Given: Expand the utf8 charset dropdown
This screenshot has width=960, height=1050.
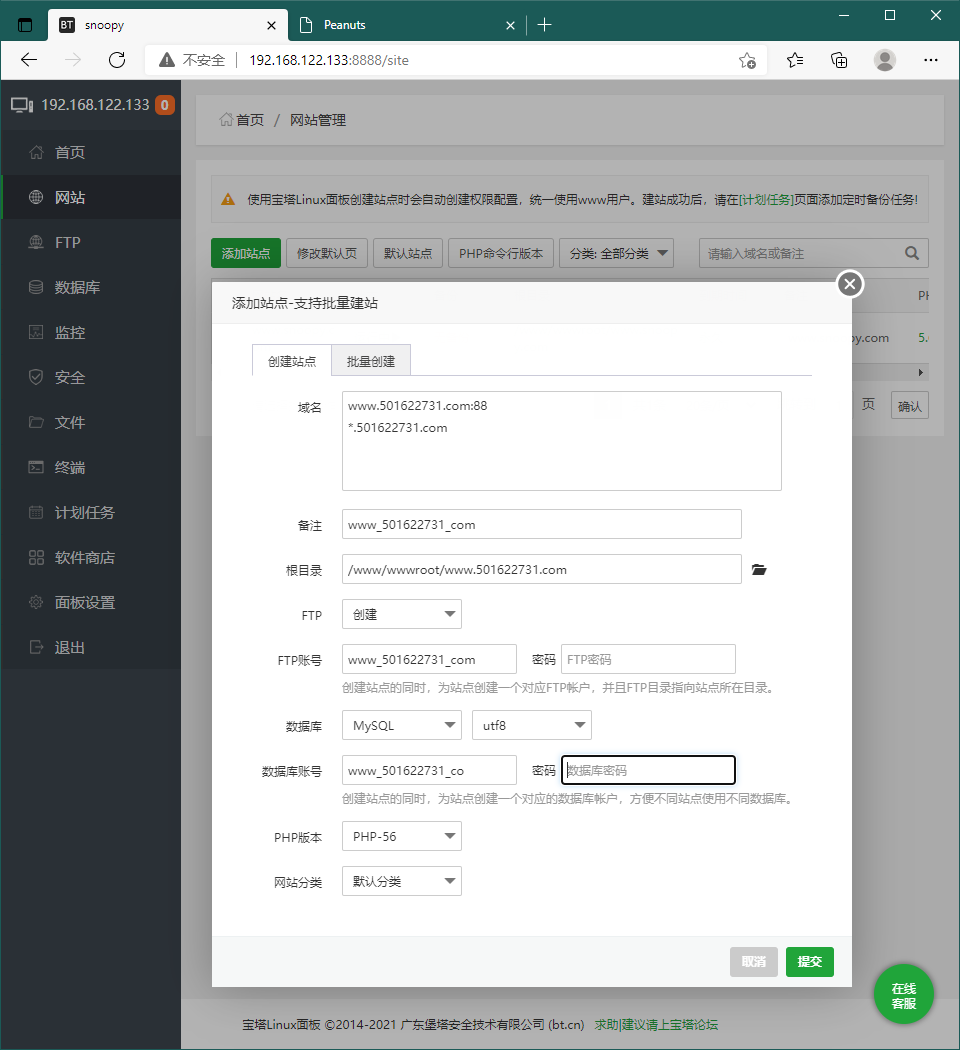Looking at the screenshot, I should [532, 725].
